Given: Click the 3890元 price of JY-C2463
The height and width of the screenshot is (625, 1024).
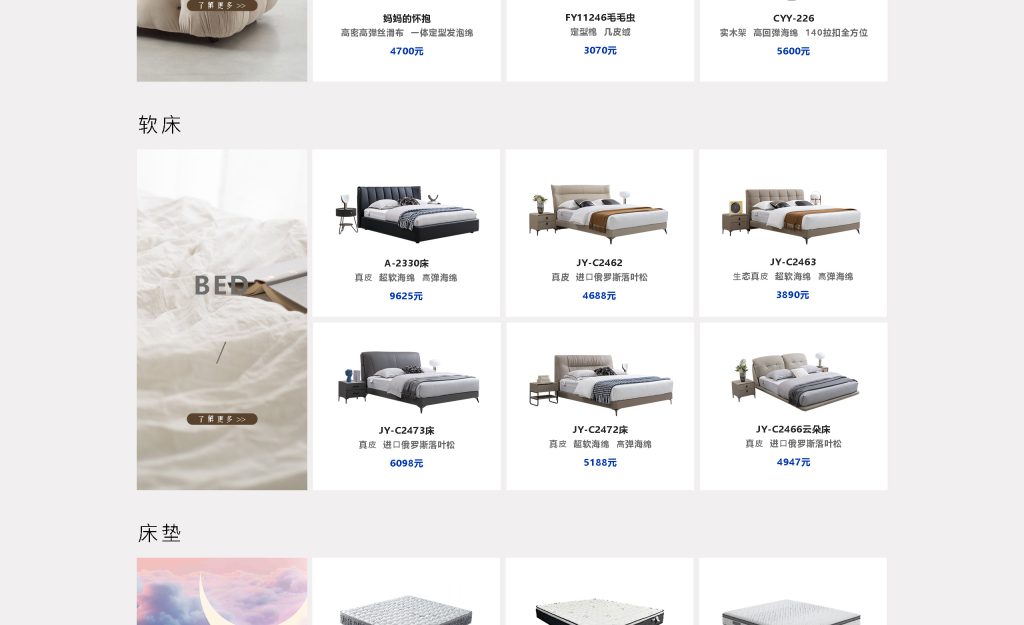Looking at the screenshot, I should (792, 295).
